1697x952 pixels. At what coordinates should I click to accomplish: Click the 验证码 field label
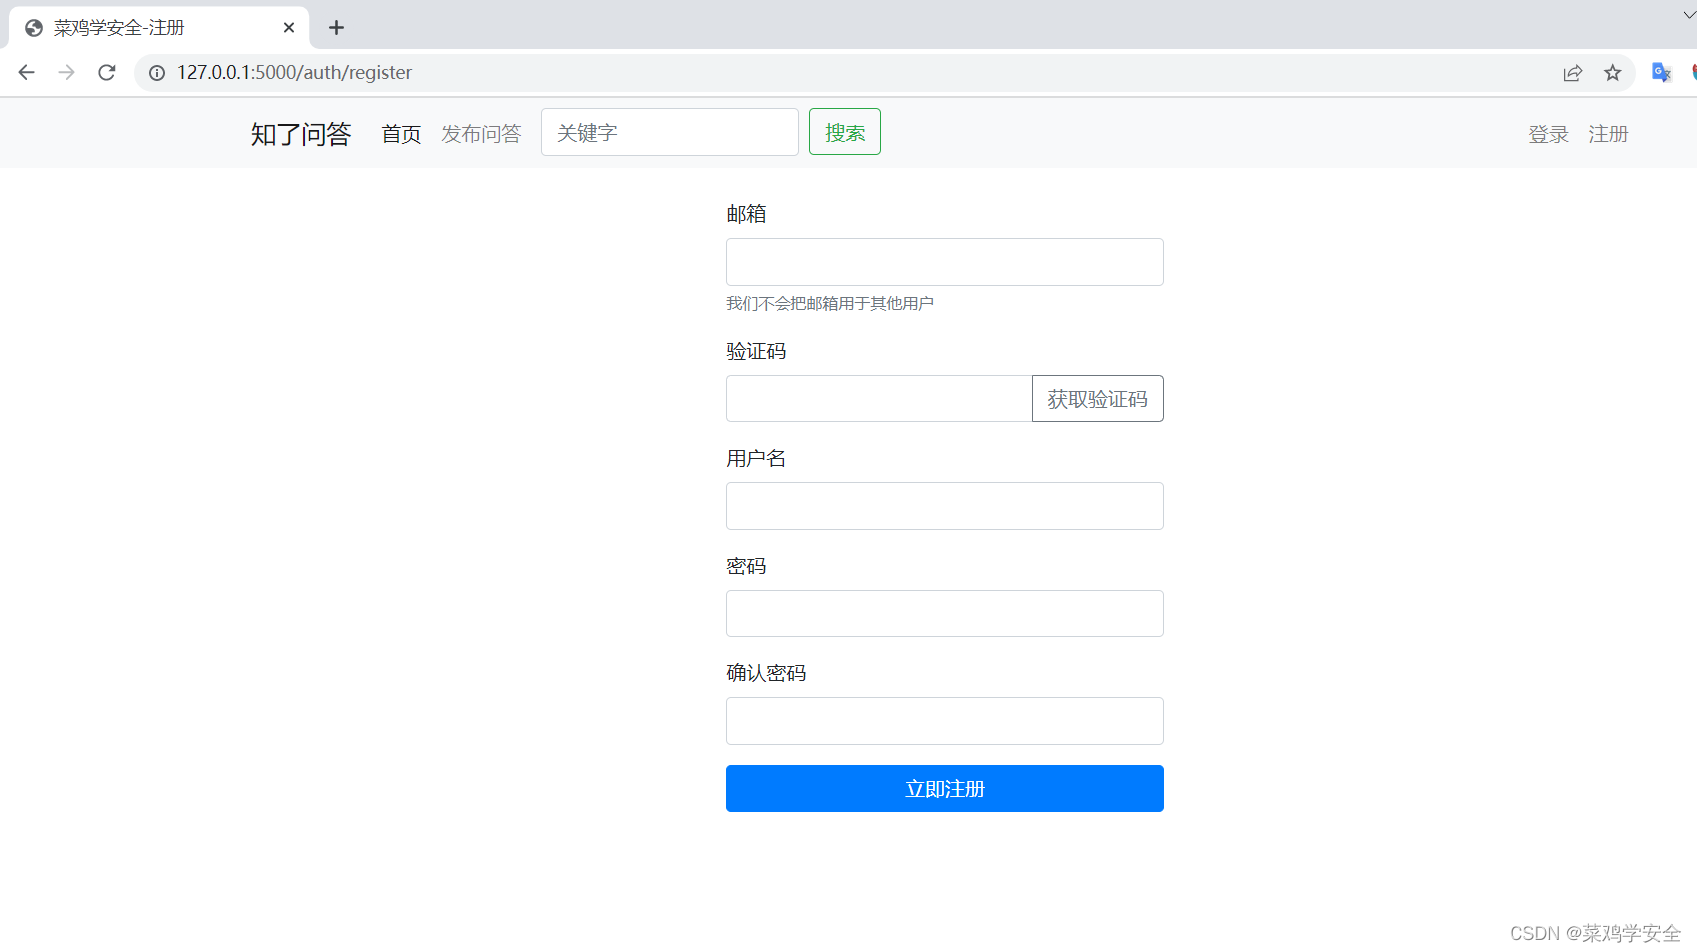(756, 351)
